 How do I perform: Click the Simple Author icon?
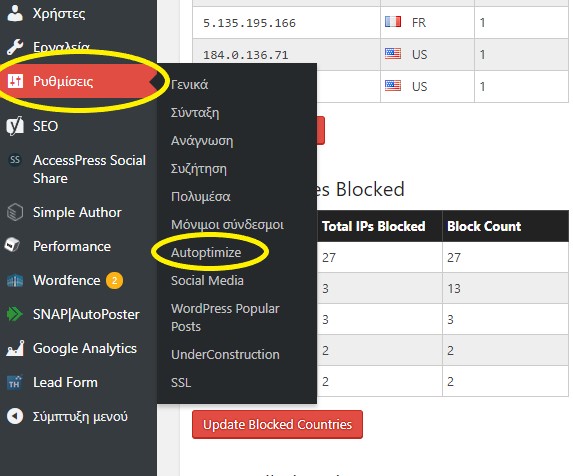pos(15,212)
